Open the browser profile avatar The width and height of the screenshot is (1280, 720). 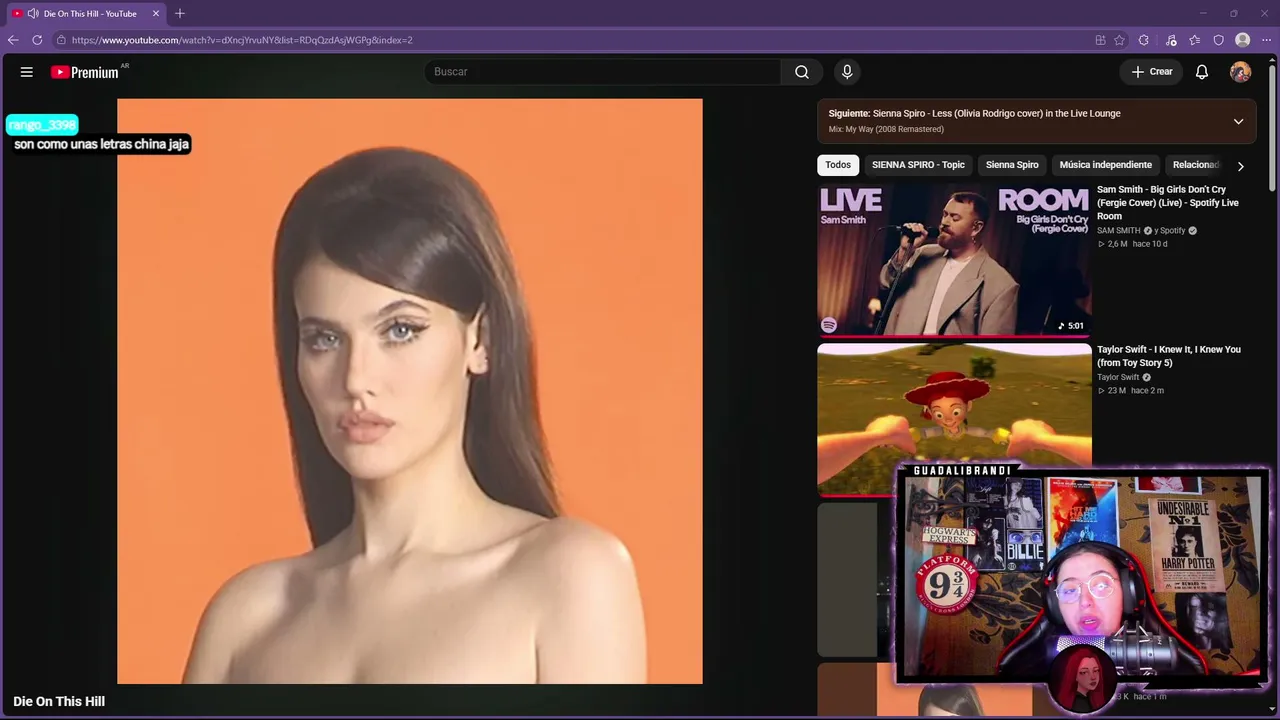(x=1242, y=40)
